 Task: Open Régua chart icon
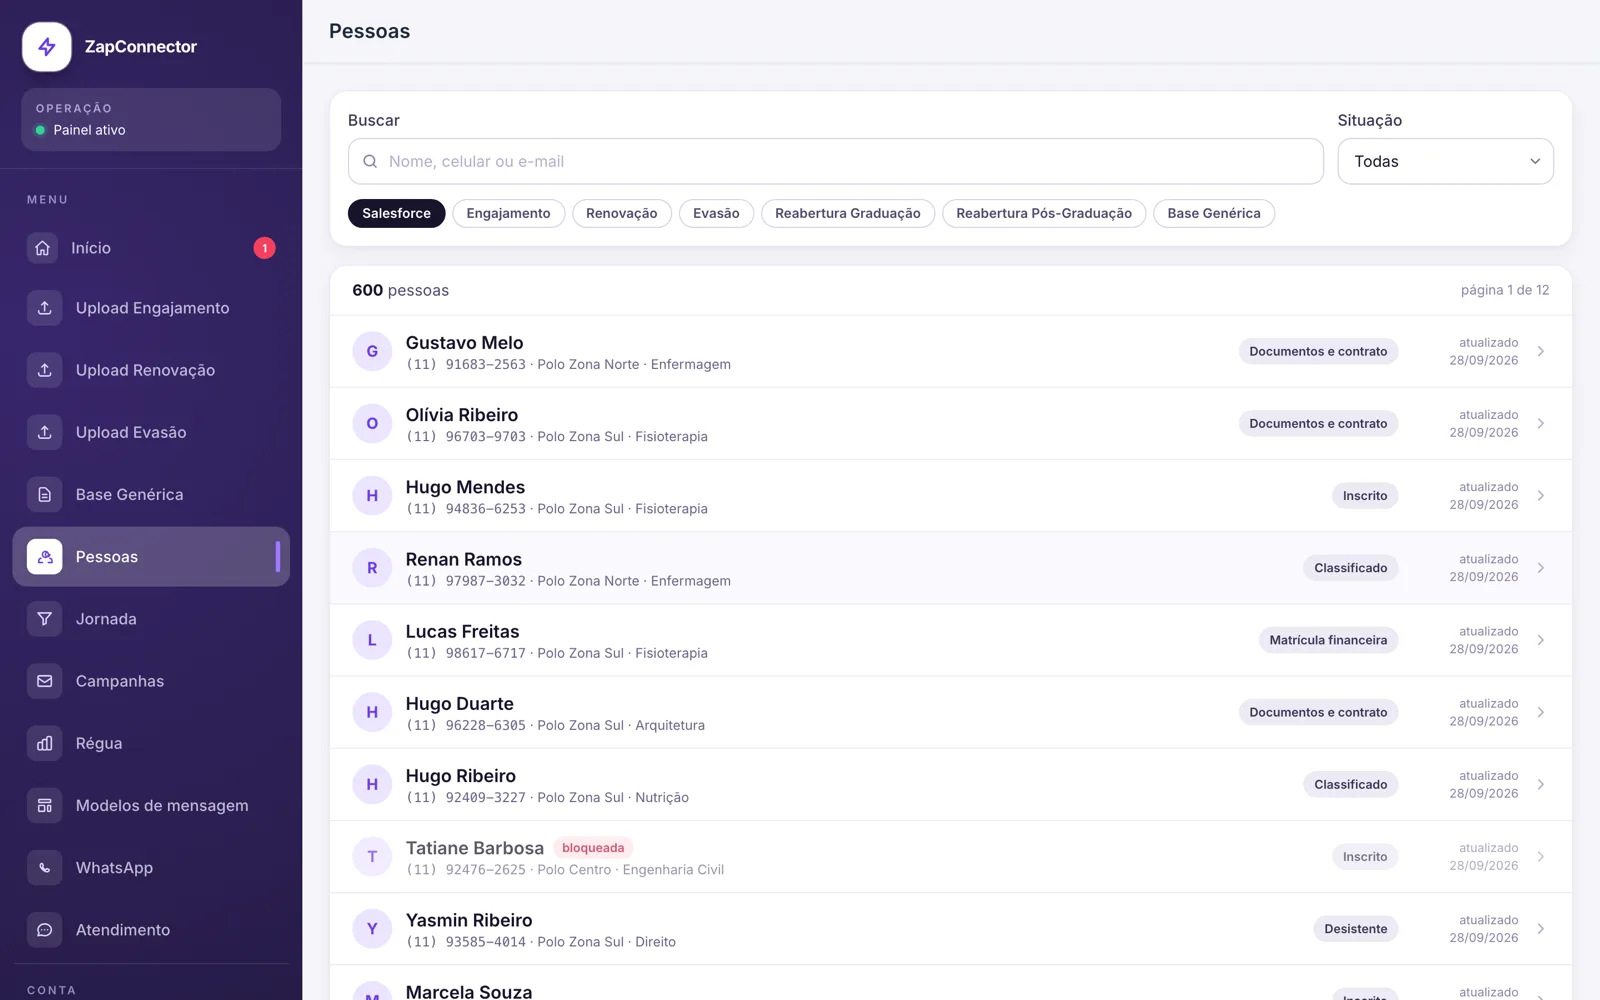pos(44,743)
